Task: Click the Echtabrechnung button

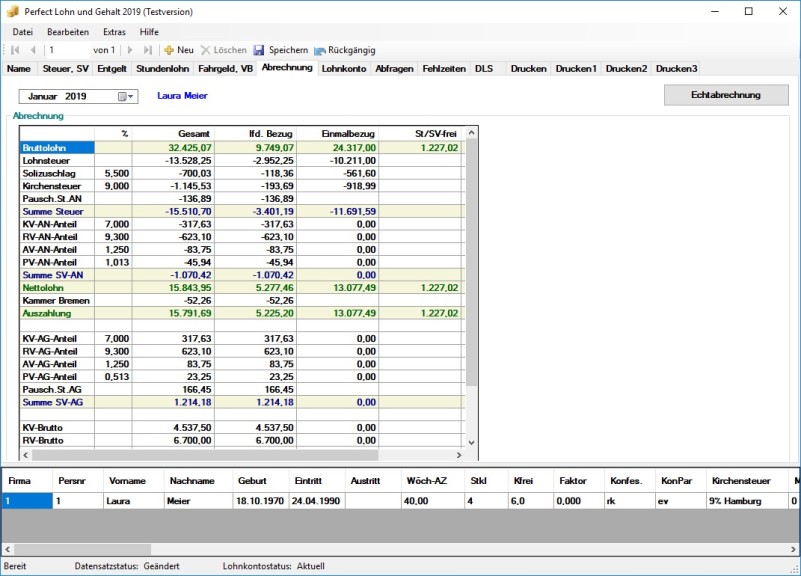Action: [726, 95]
